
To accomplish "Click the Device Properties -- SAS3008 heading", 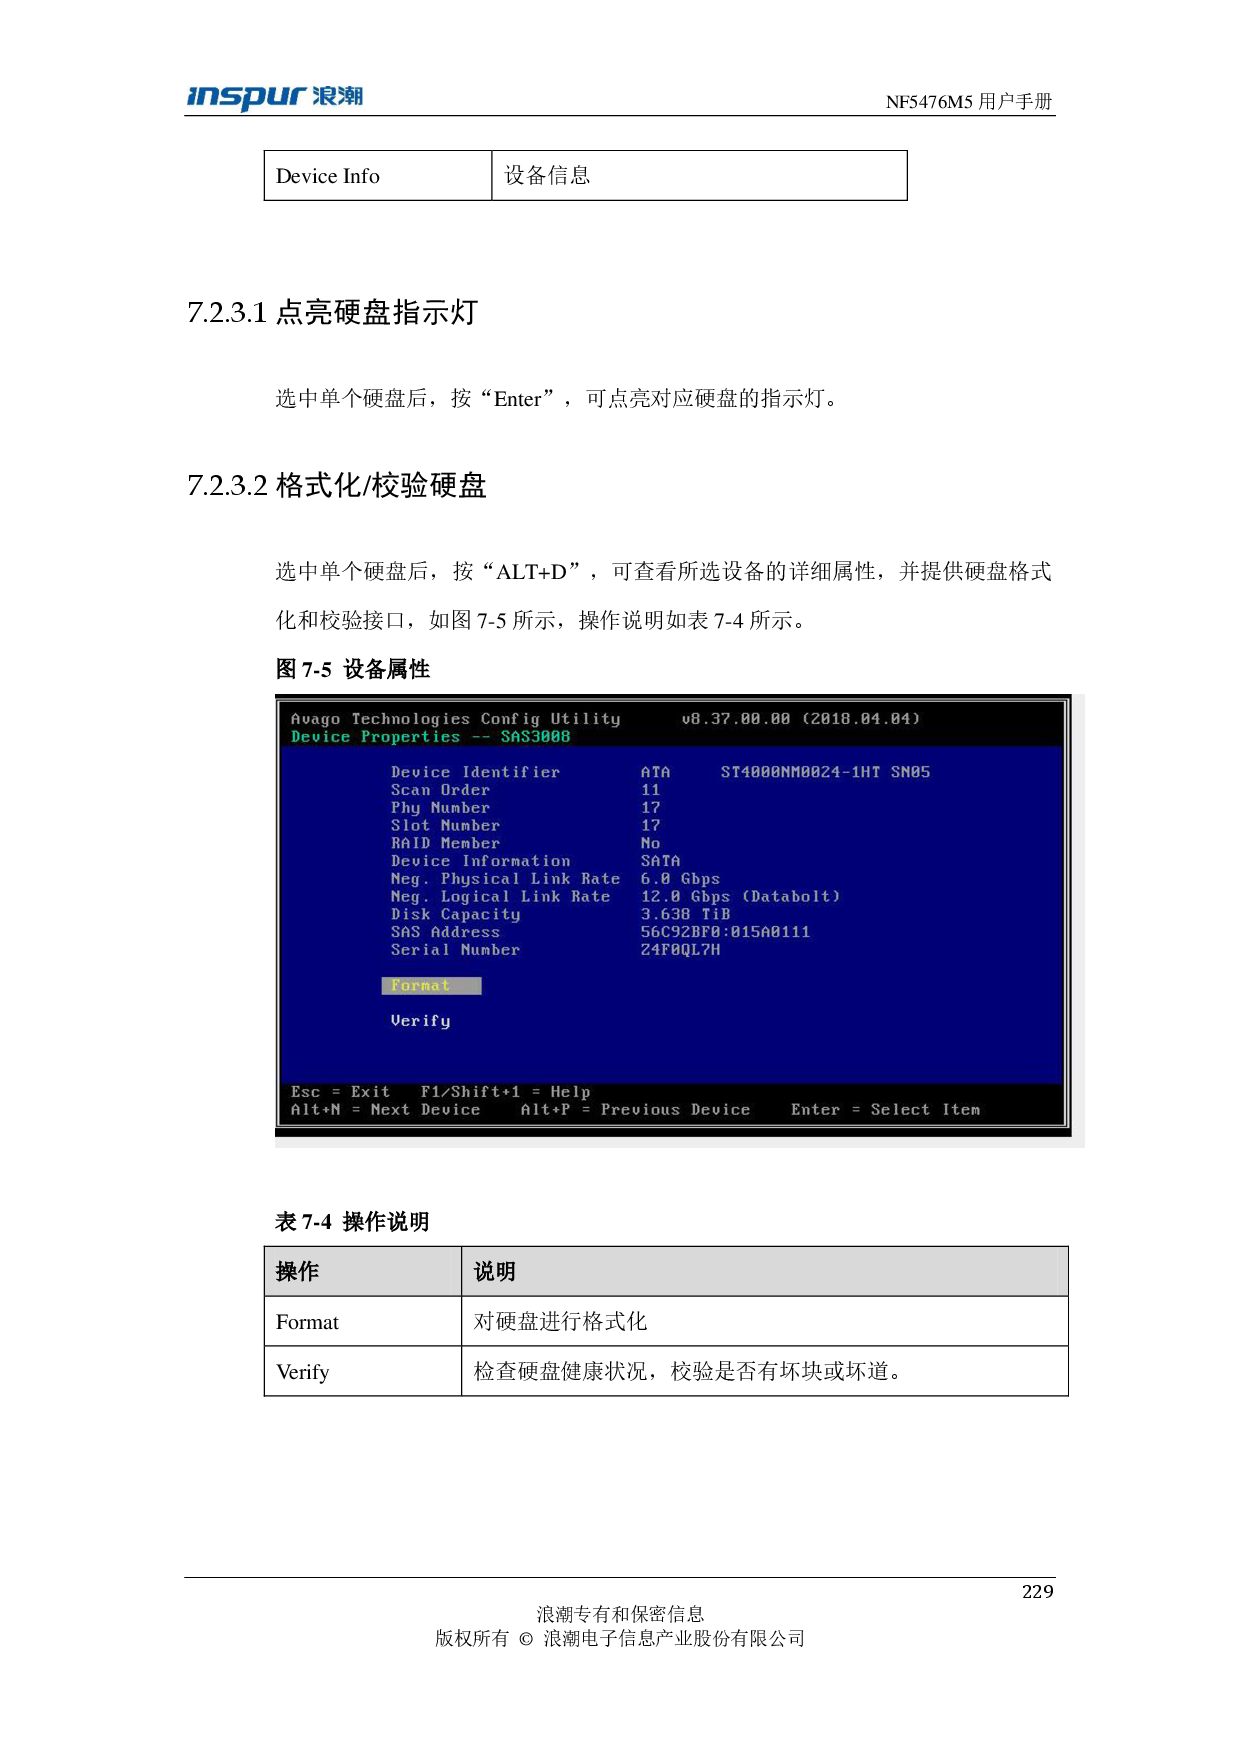I will click(430, 737).
